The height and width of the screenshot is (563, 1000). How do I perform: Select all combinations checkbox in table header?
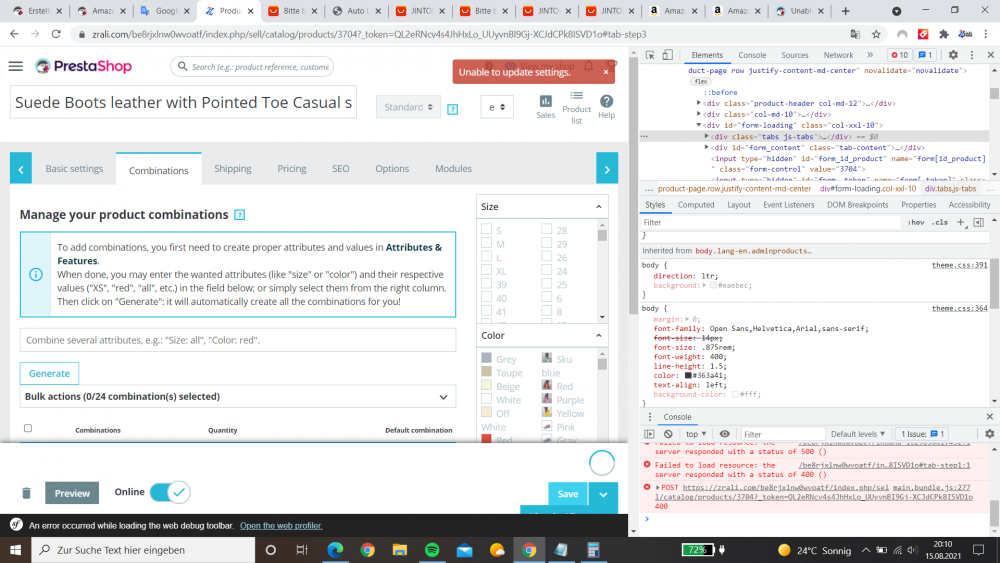pos(28,428)
